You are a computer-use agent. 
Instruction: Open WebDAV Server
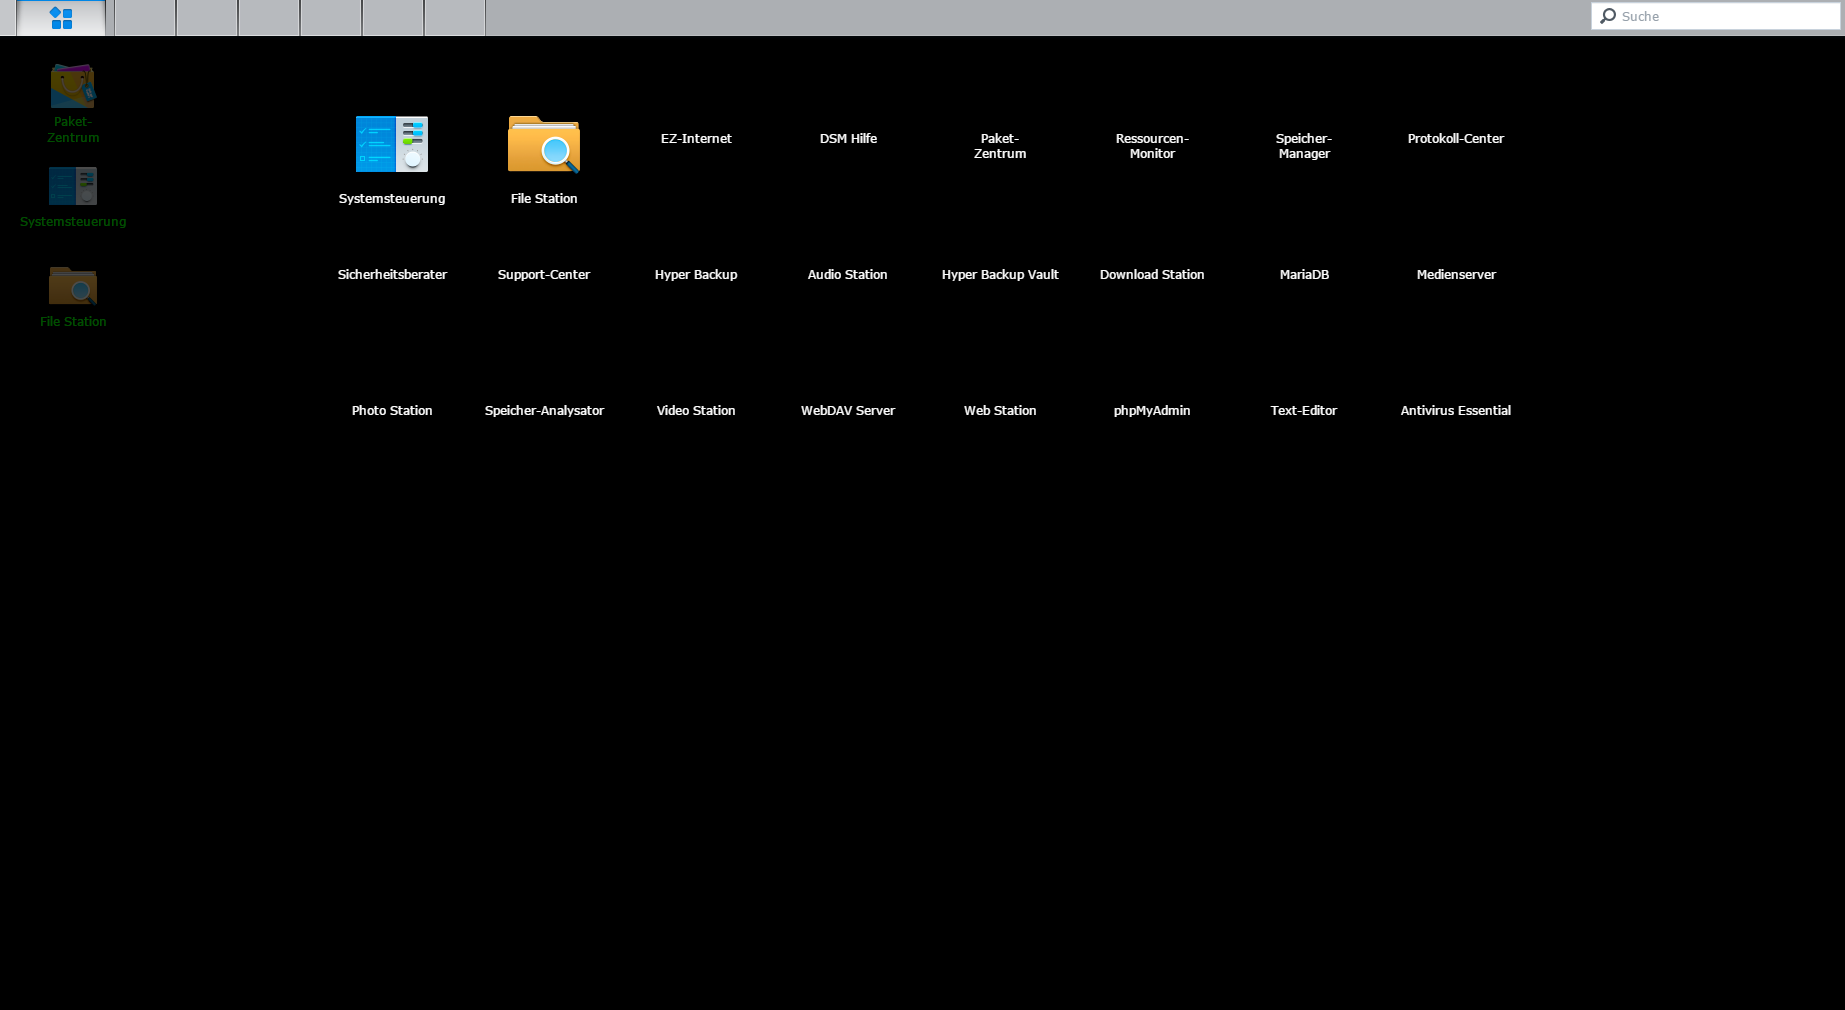tap(848, 411)
